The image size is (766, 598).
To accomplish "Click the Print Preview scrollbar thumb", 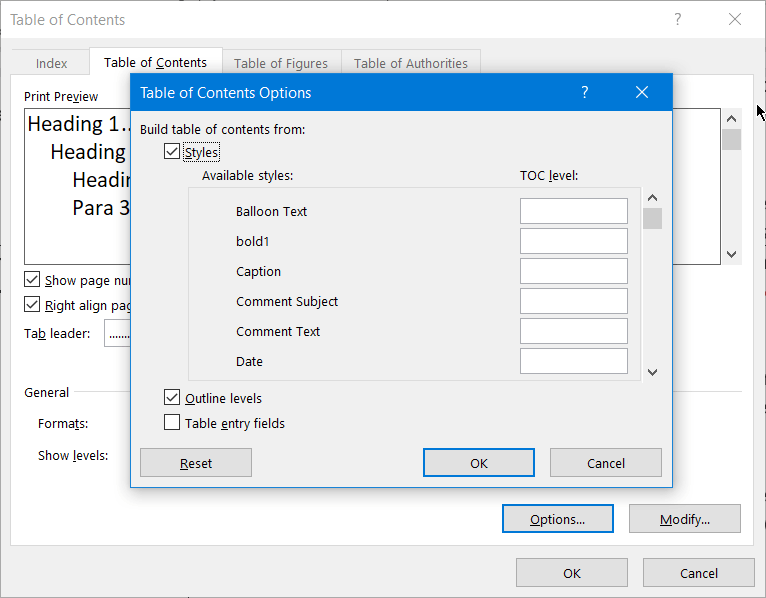I will pyautogui.click(x=731, y=139).
